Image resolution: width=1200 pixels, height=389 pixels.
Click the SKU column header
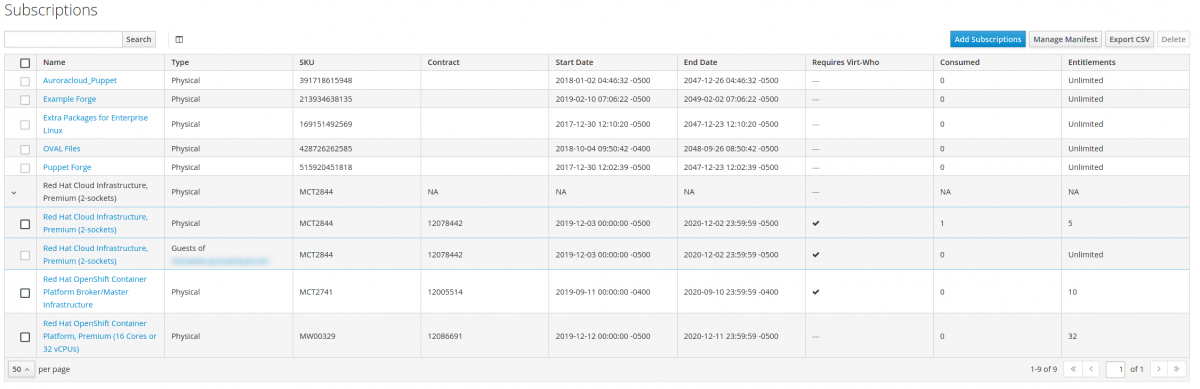coord(306,62)
